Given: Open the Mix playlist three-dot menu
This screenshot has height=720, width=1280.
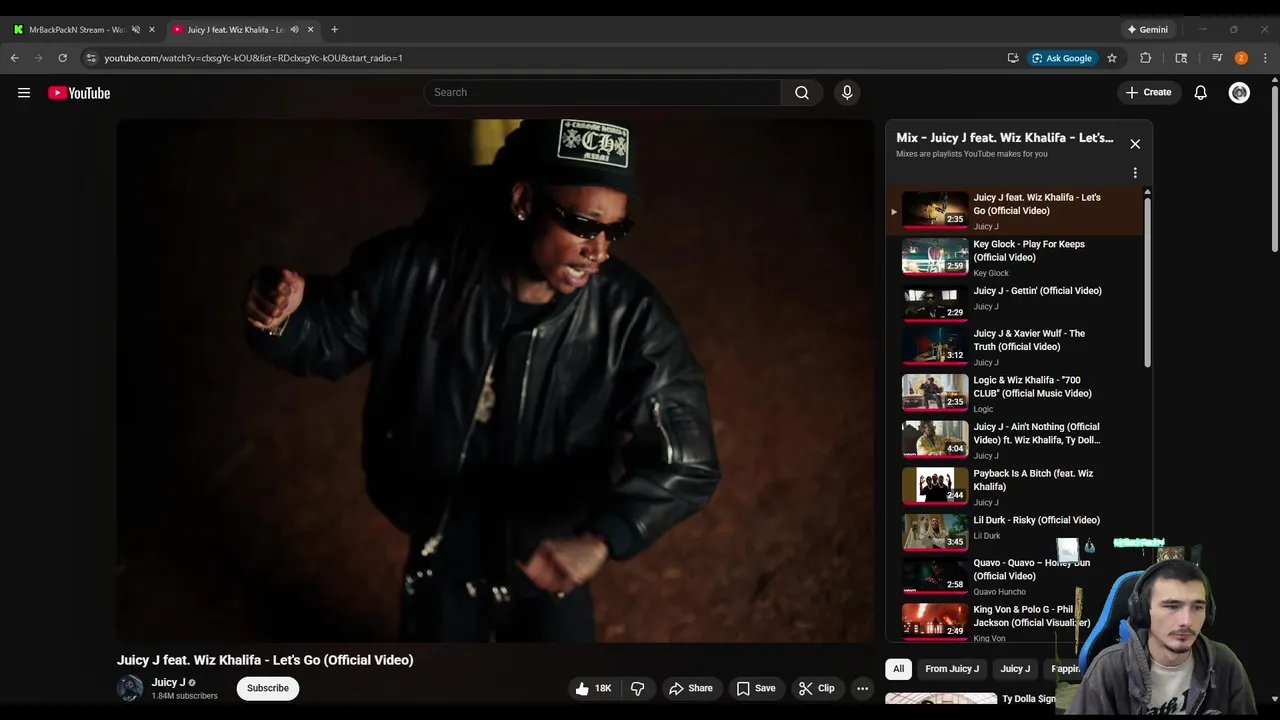Looking at the screenshot, I should (x=1135, y=173).
